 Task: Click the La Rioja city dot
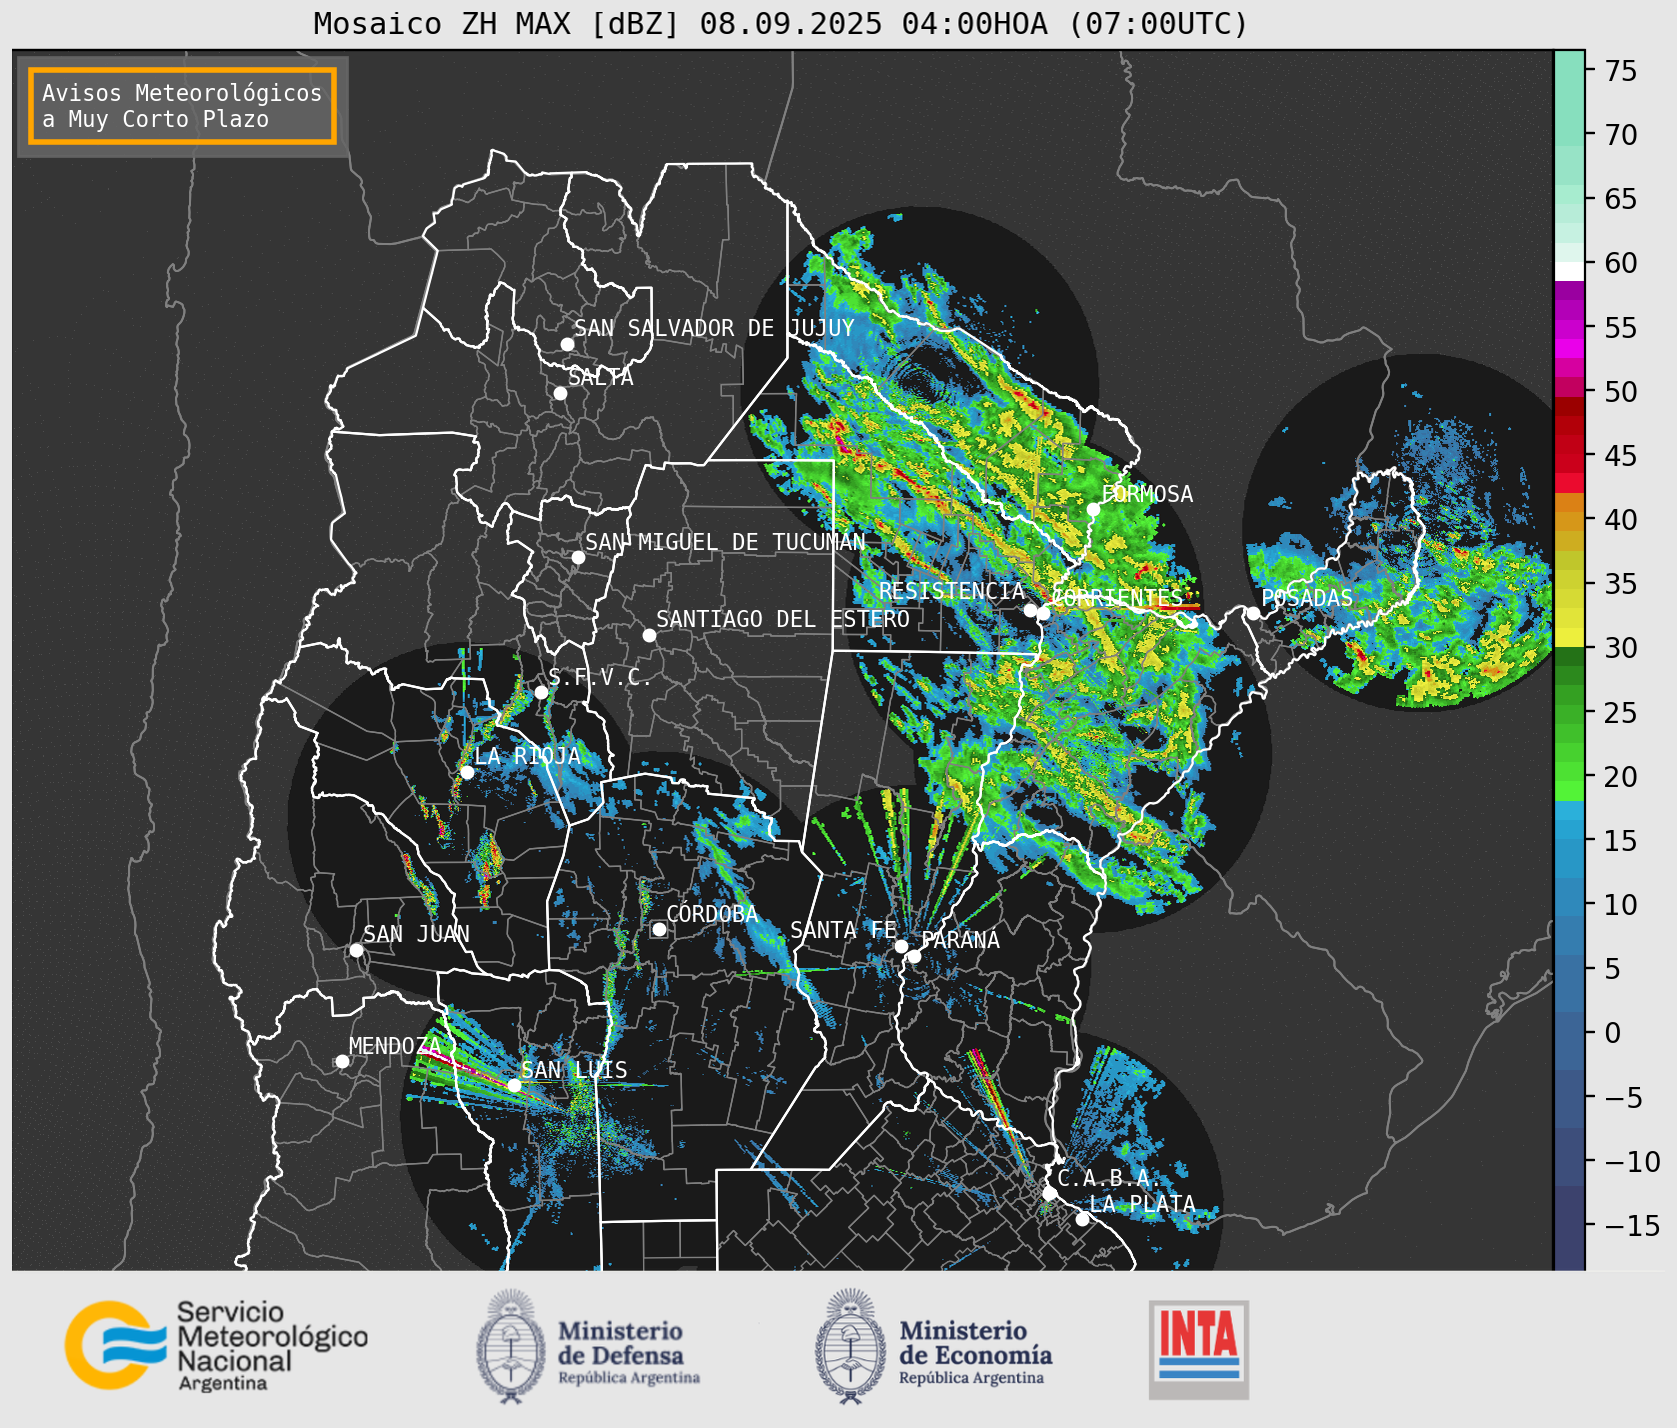[x=467, y=772]
